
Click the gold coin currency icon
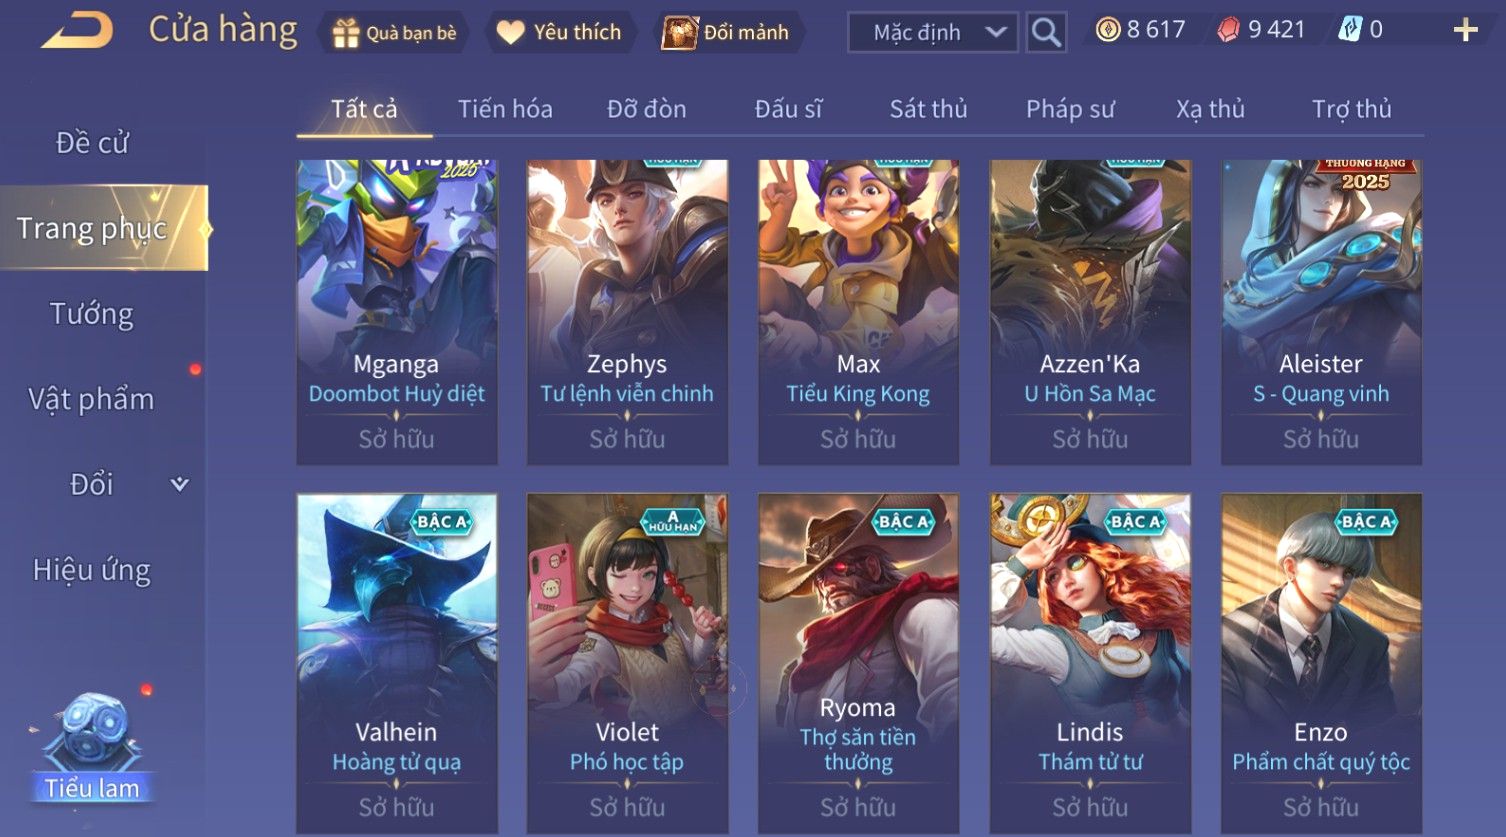pyautogui.click(x=1108, y=30)
